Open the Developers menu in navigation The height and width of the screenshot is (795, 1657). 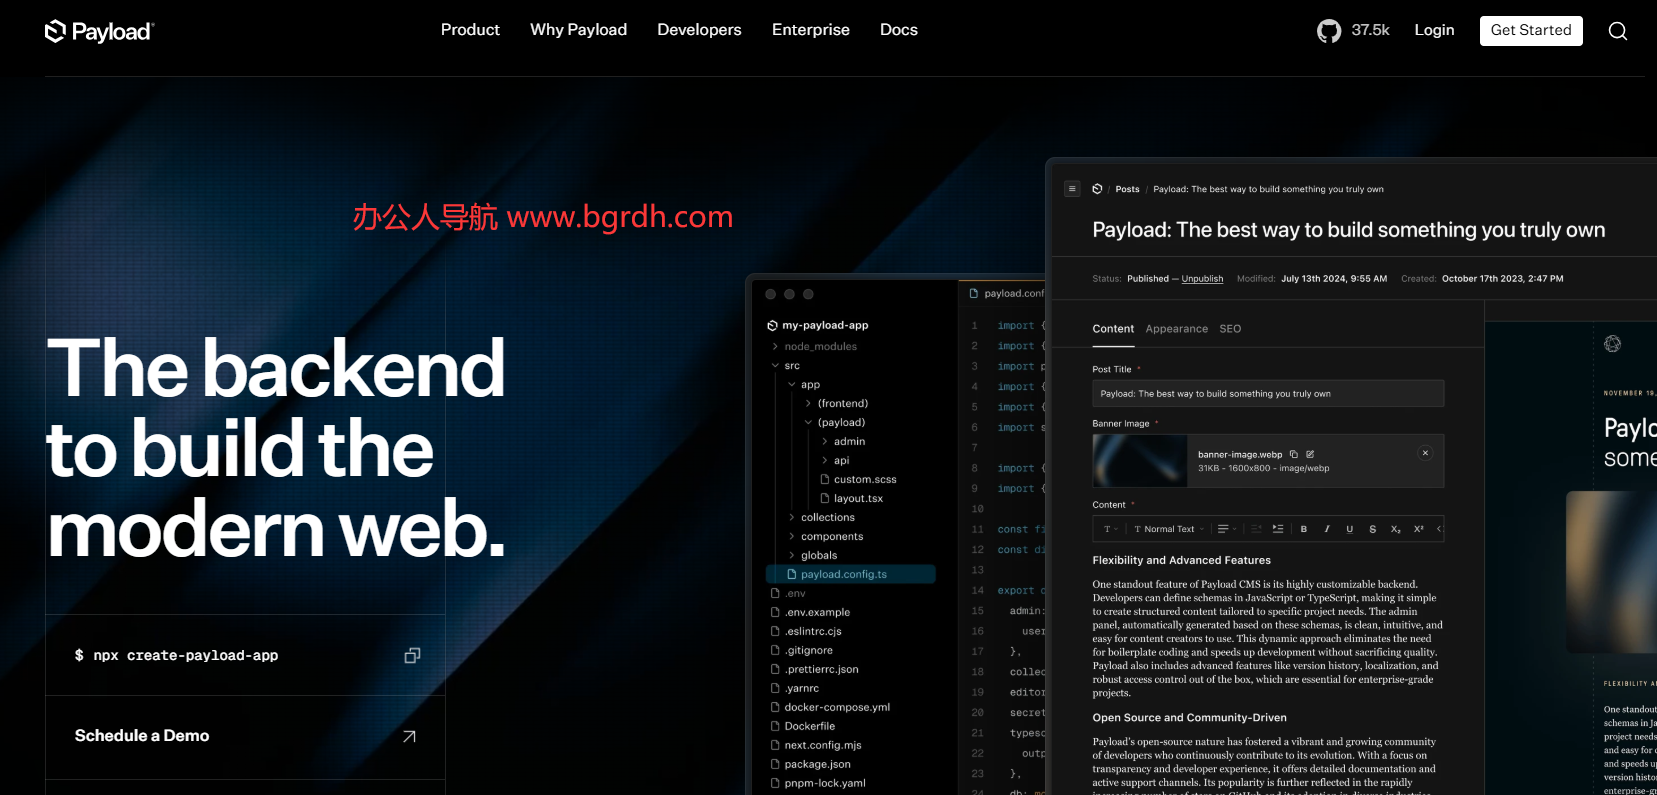(x=699, y=30)
